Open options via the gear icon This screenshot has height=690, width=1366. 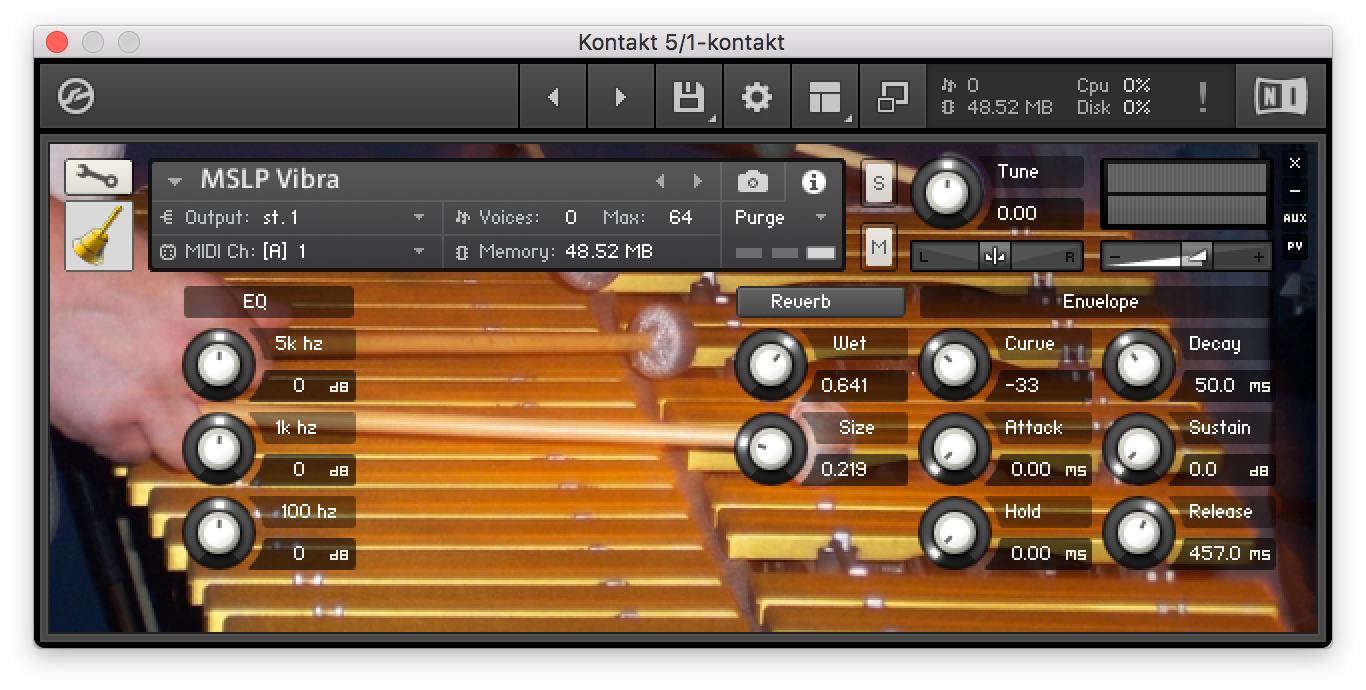(x=756, y=97)
